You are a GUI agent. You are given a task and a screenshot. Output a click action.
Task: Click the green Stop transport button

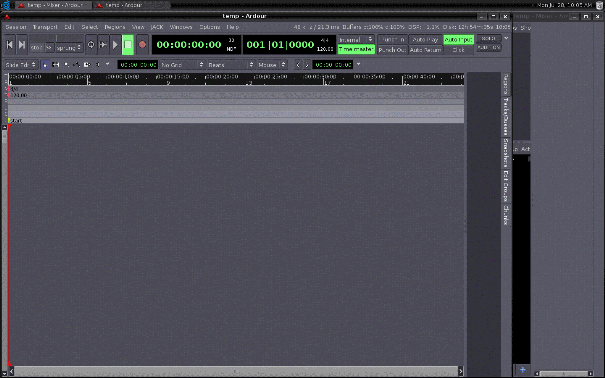pyautogui.click(x=128, y=45)
